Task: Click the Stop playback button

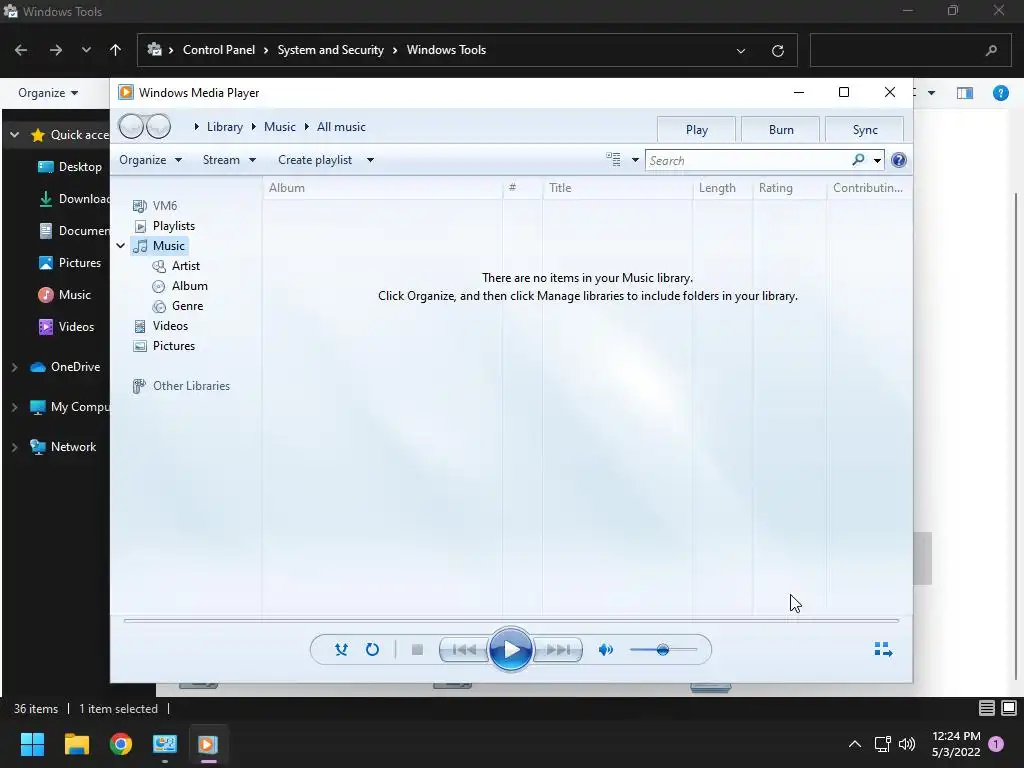Action: tap(417, 649)
